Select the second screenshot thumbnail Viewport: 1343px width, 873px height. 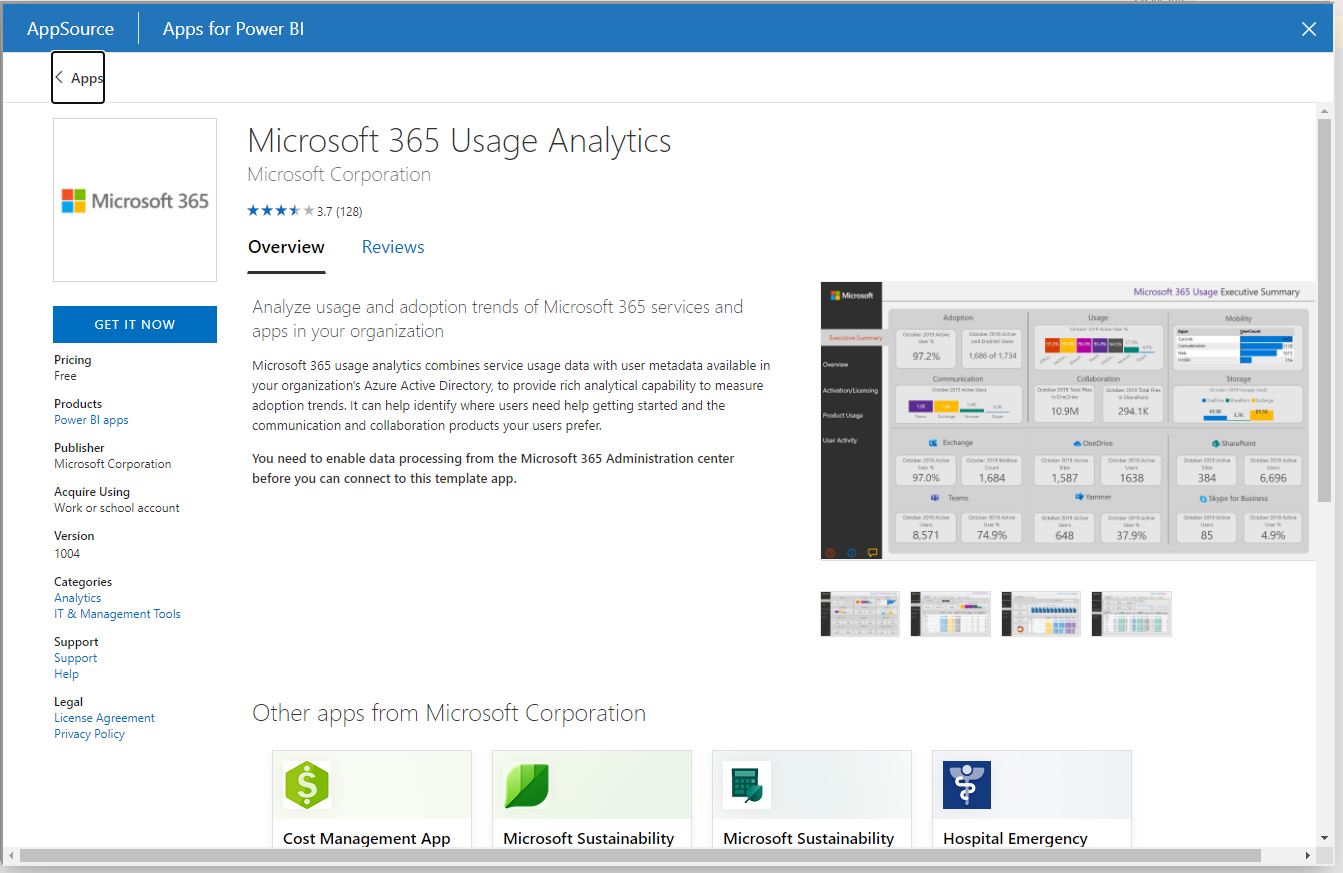951,613
